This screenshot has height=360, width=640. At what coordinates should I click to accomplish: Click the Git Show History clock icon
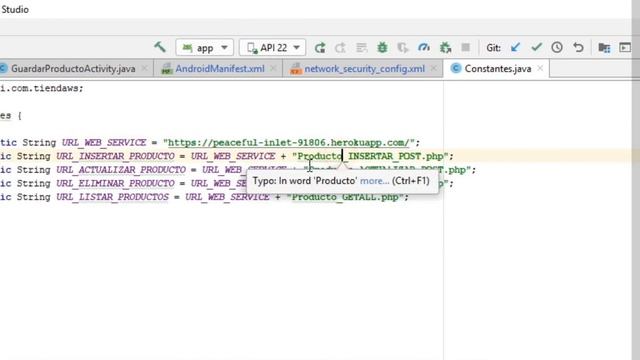(557, 48)
